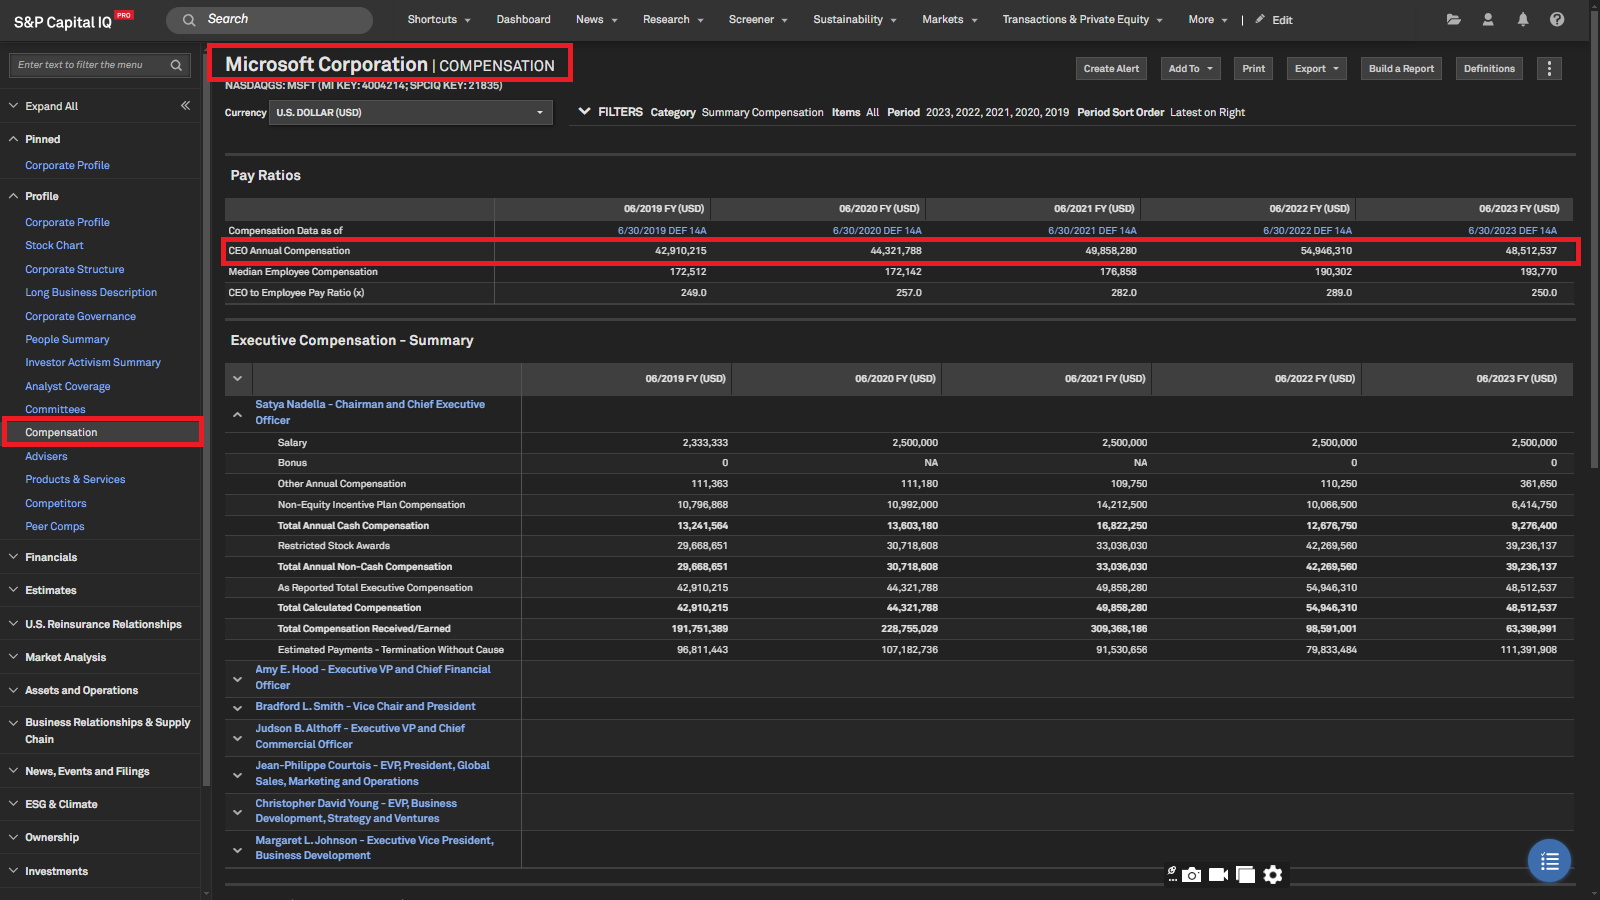1600x900 pixels.
Task: Collapse the left sidebar with double-chevron
Action: pyautogui.click(x=185, y=105)
